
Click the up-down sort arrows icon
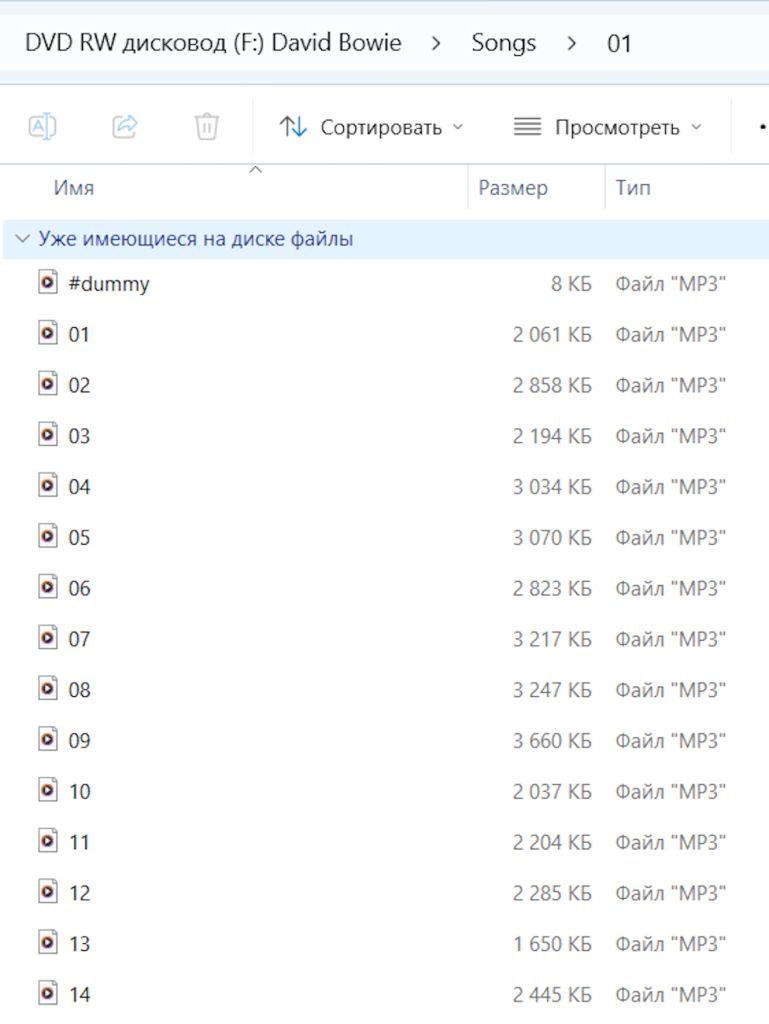point(293,126)
